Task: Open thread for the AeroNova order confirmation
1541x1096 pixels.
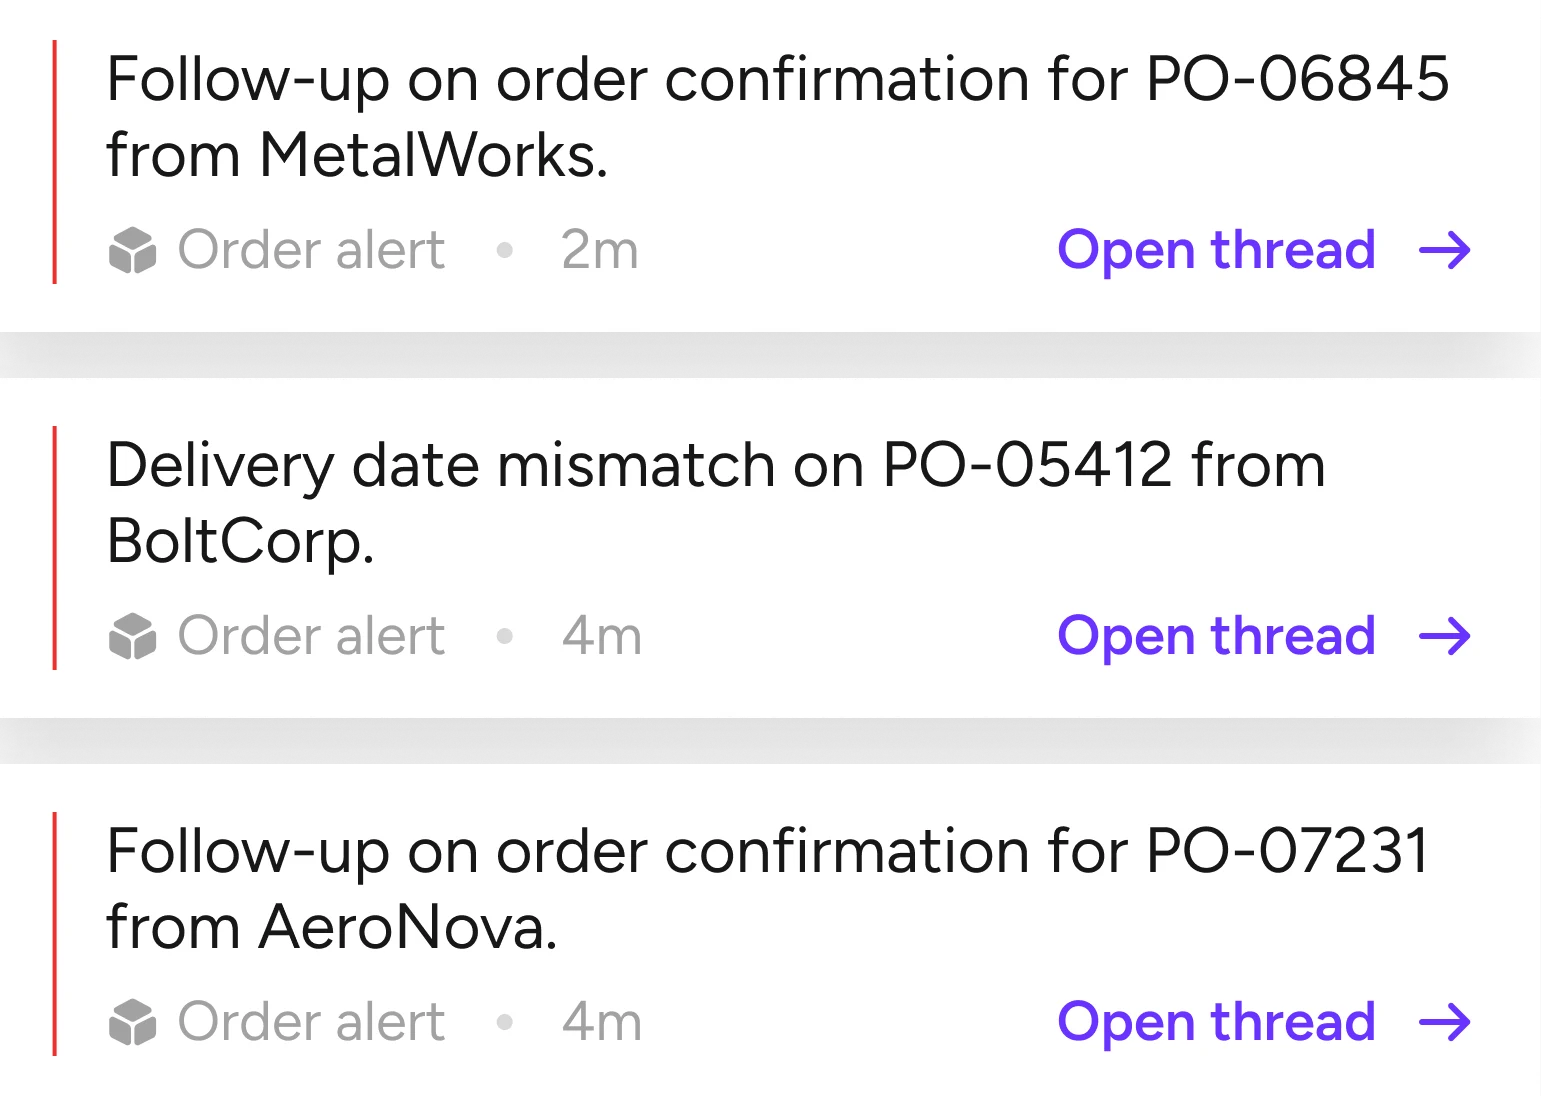Action: click(1216, 1022)
